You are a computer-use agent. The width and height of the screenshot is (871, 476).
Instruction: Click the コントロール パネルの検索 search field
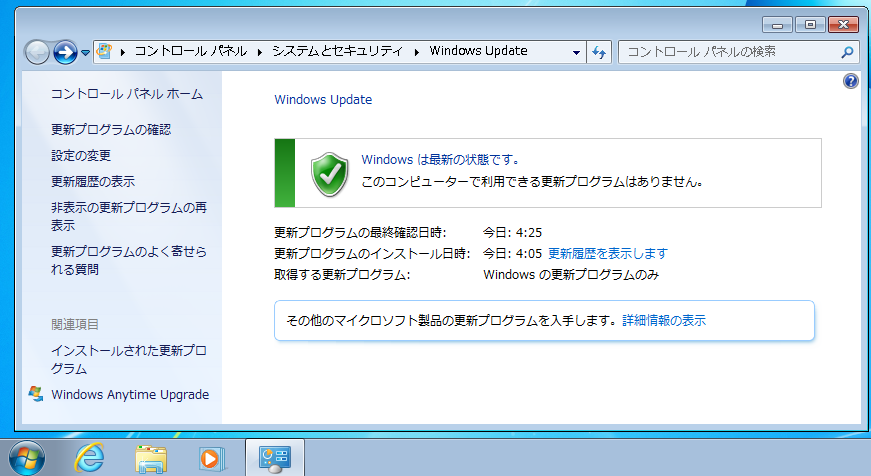(x=738, y=52)
